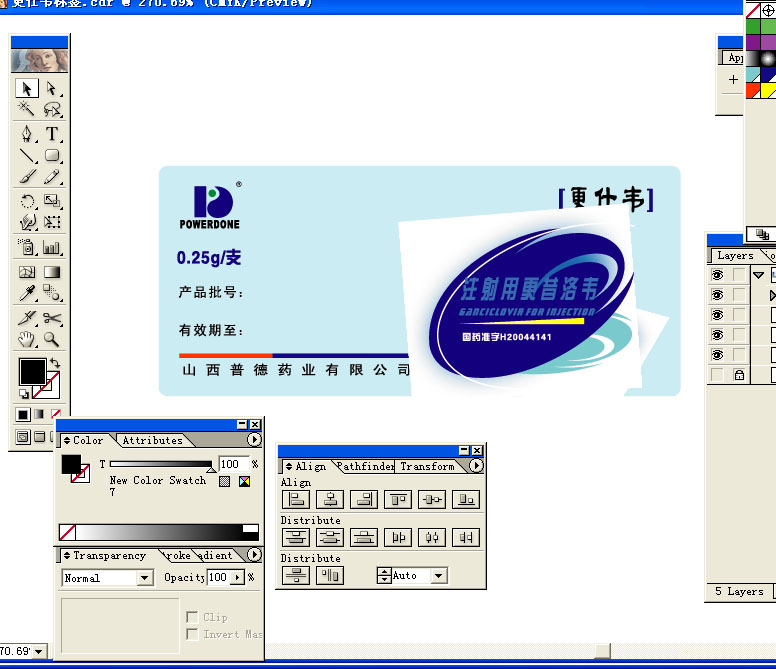Image resolution: width=776 pixels, height=669 pixels.
Task: Enable the Invert Mask checkbox
Action: tap(192, 634)
